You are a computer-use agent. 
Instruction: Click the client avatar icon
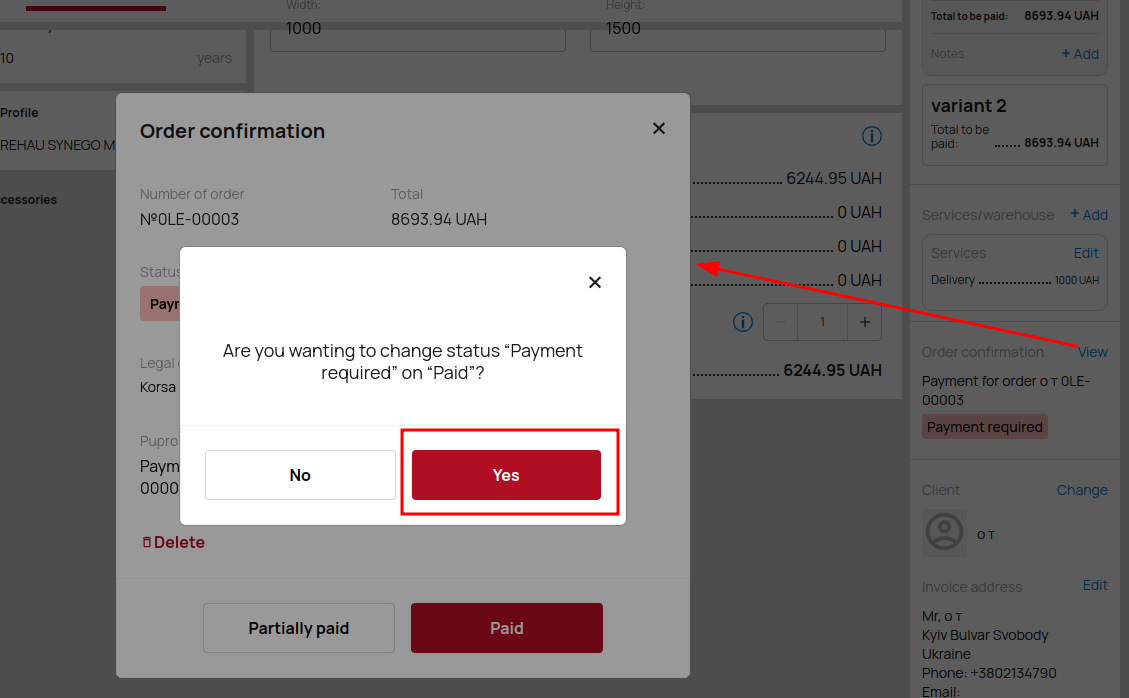pos(944,533)
